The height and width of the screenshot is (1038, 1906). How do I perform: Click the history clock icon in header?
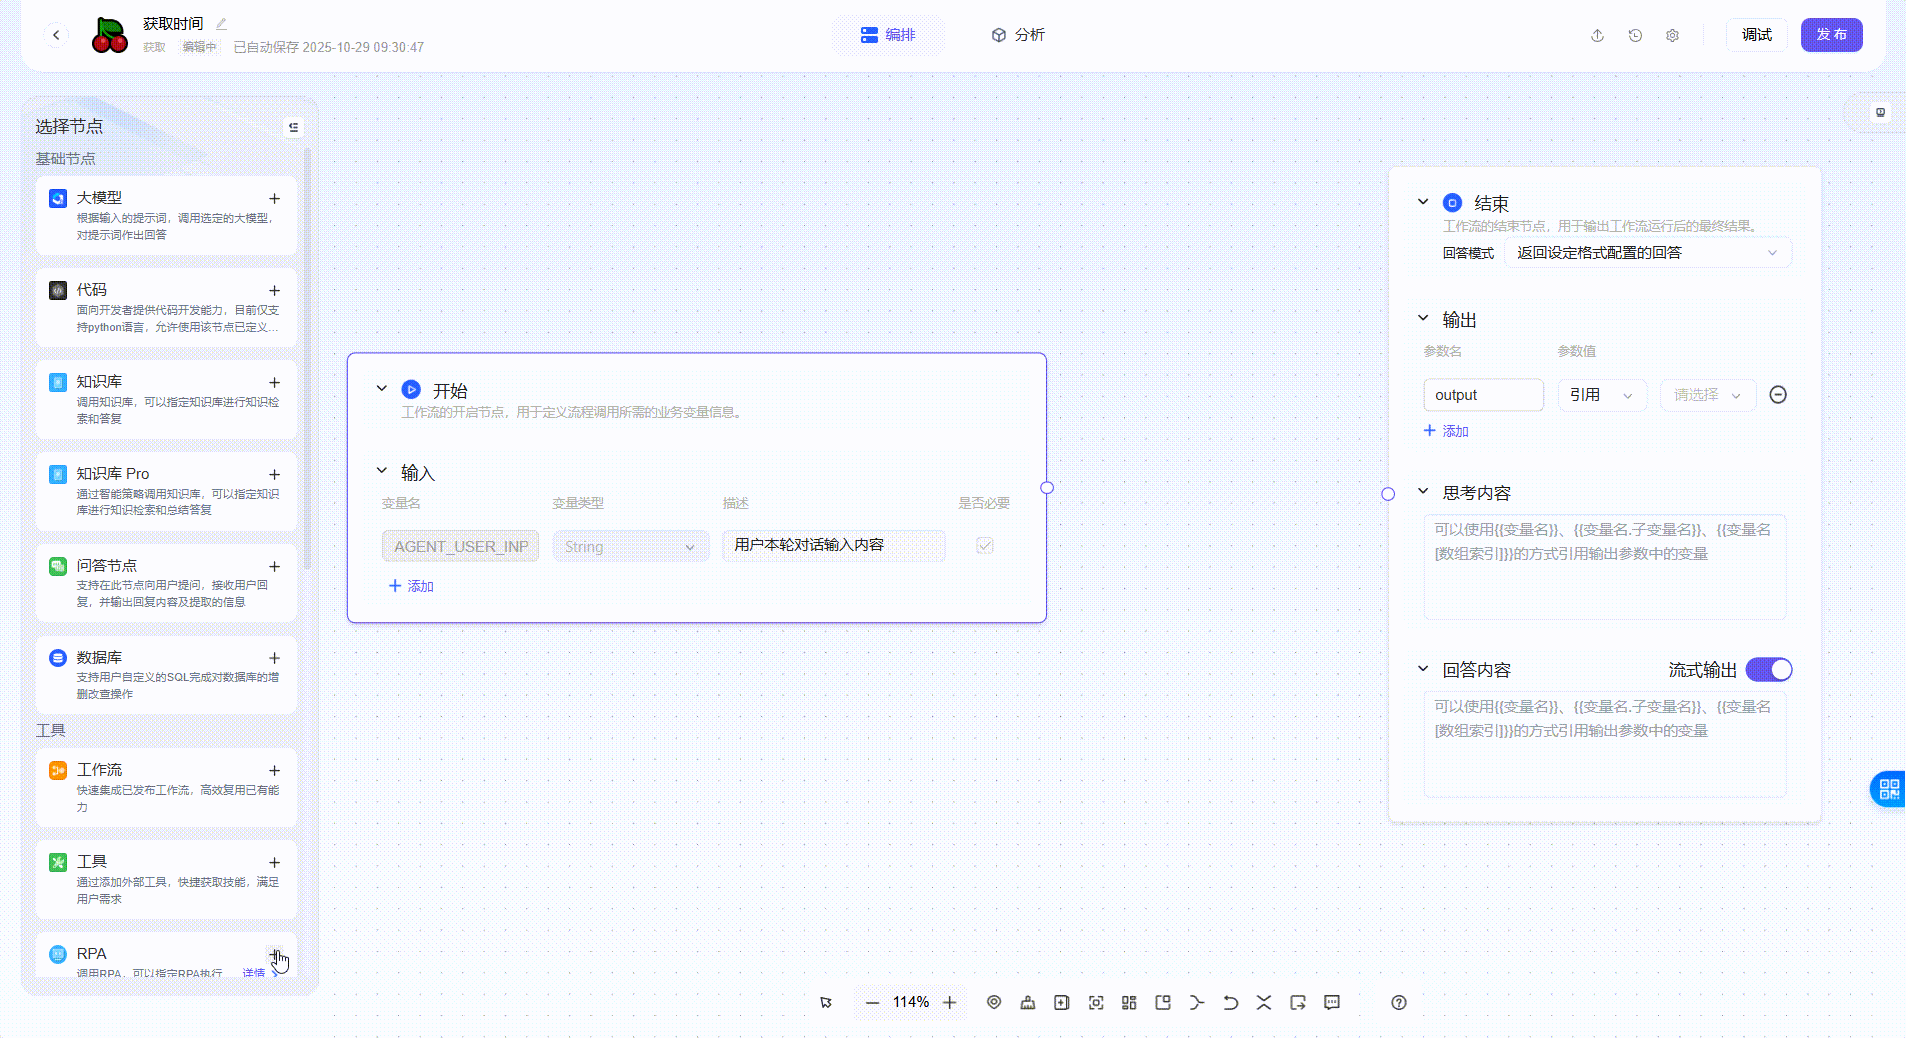pos(1635,35)
